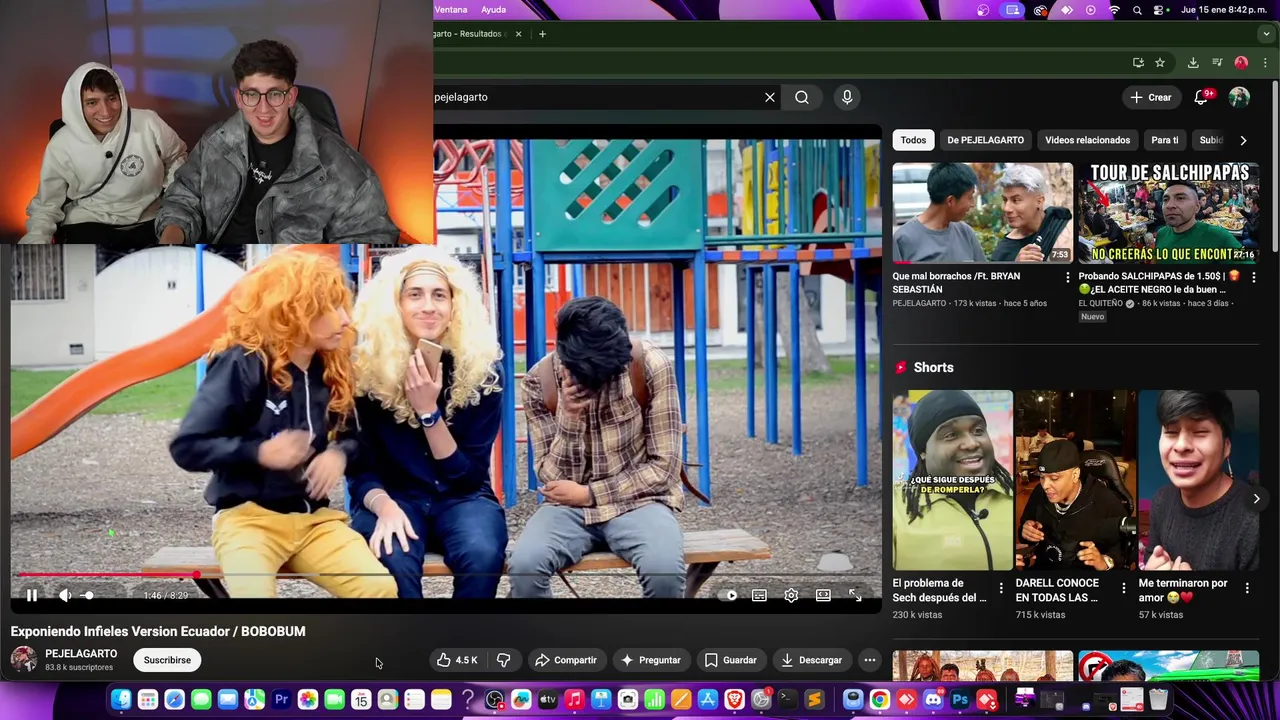Show next Shorts with the arrow
This screenshot has width=1280, height=720.
(1257, 498)
